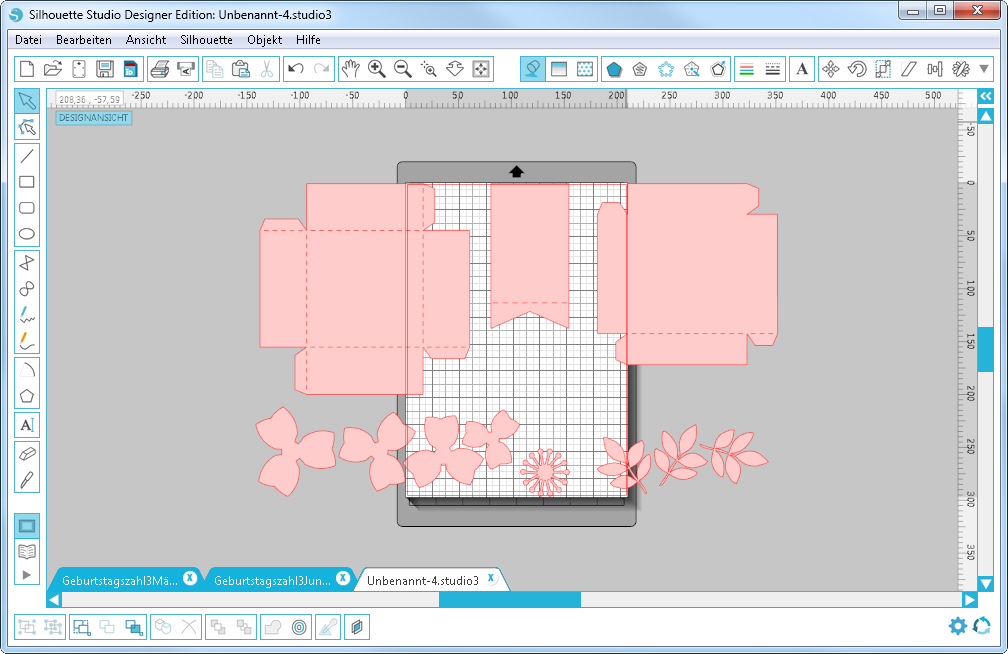The image size is (1008, 654).
Task: Switch to the Geburtstagszahl3Jun tab
Action: click(x=272, y=580)
